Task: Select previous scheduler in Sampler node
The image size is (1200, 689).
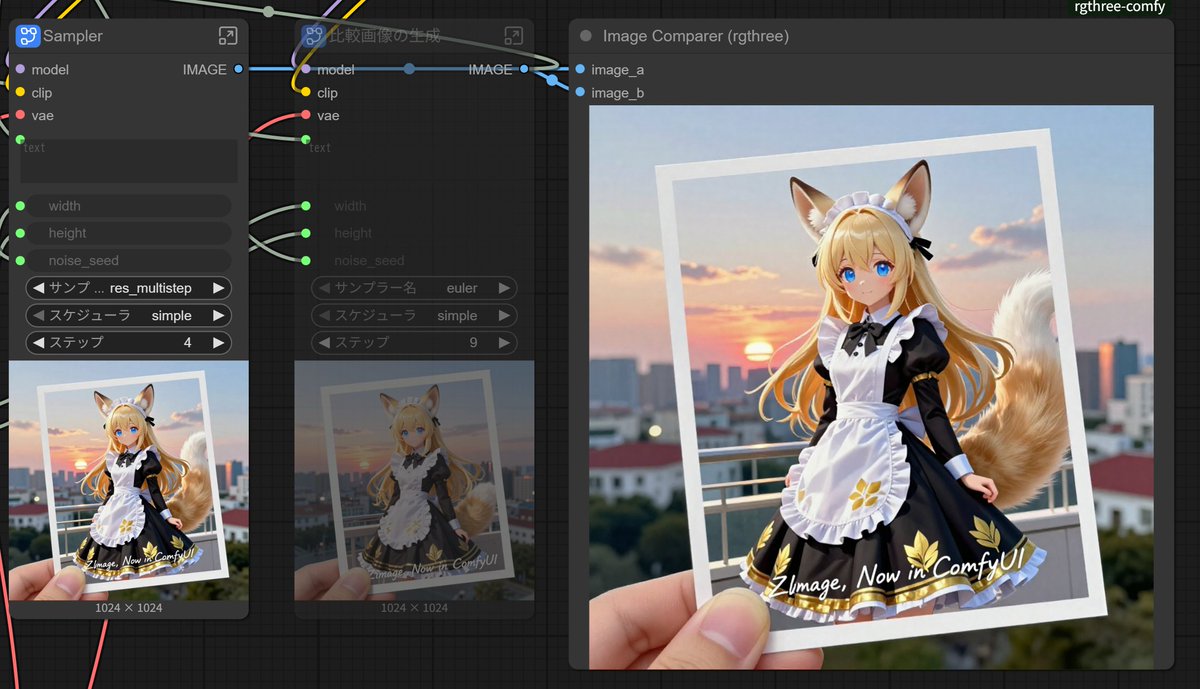Action: pos(39,316)
